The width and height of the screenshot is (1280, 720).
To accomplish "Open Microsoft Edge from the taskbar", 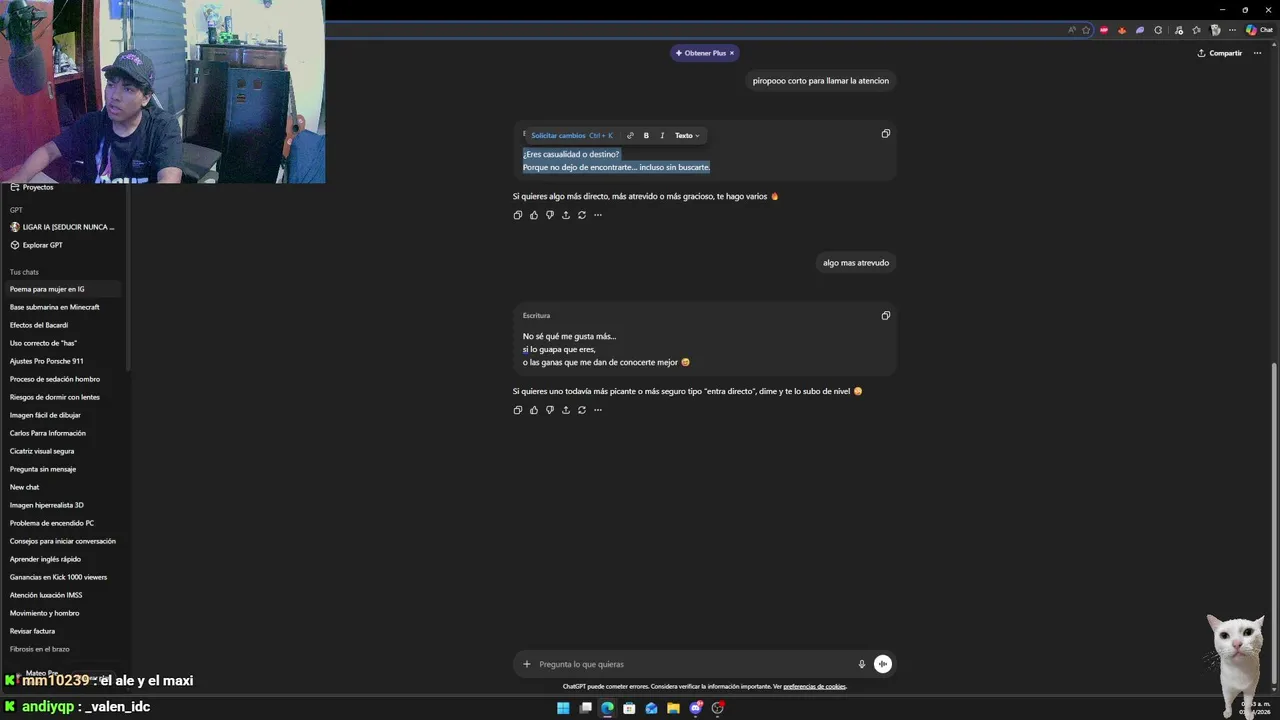I will 607,708.
